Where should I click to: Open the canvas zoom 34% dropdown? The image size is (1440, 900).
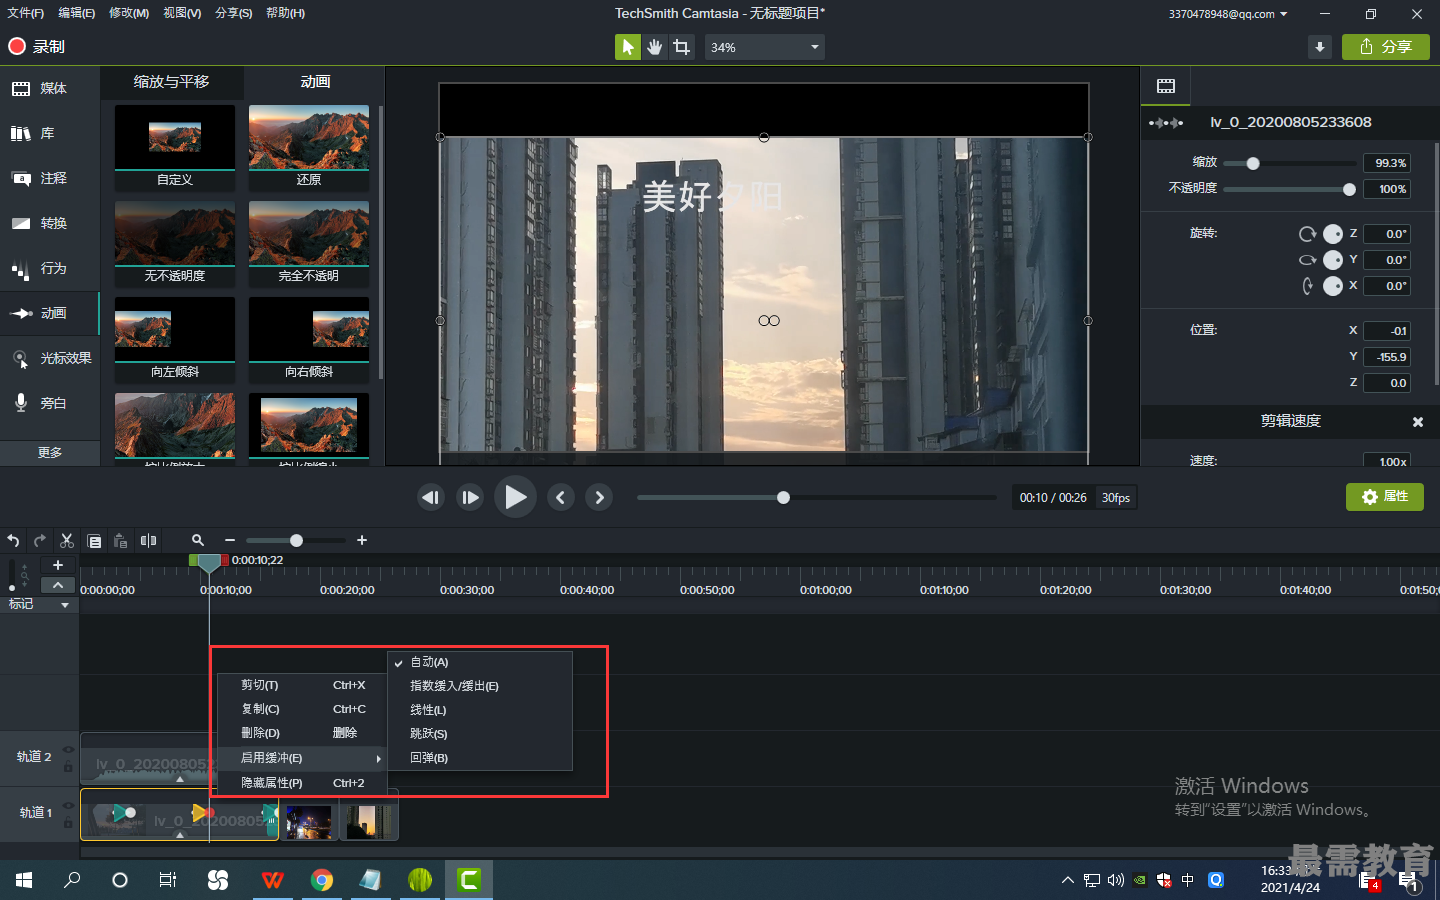(x=765, y=47)
